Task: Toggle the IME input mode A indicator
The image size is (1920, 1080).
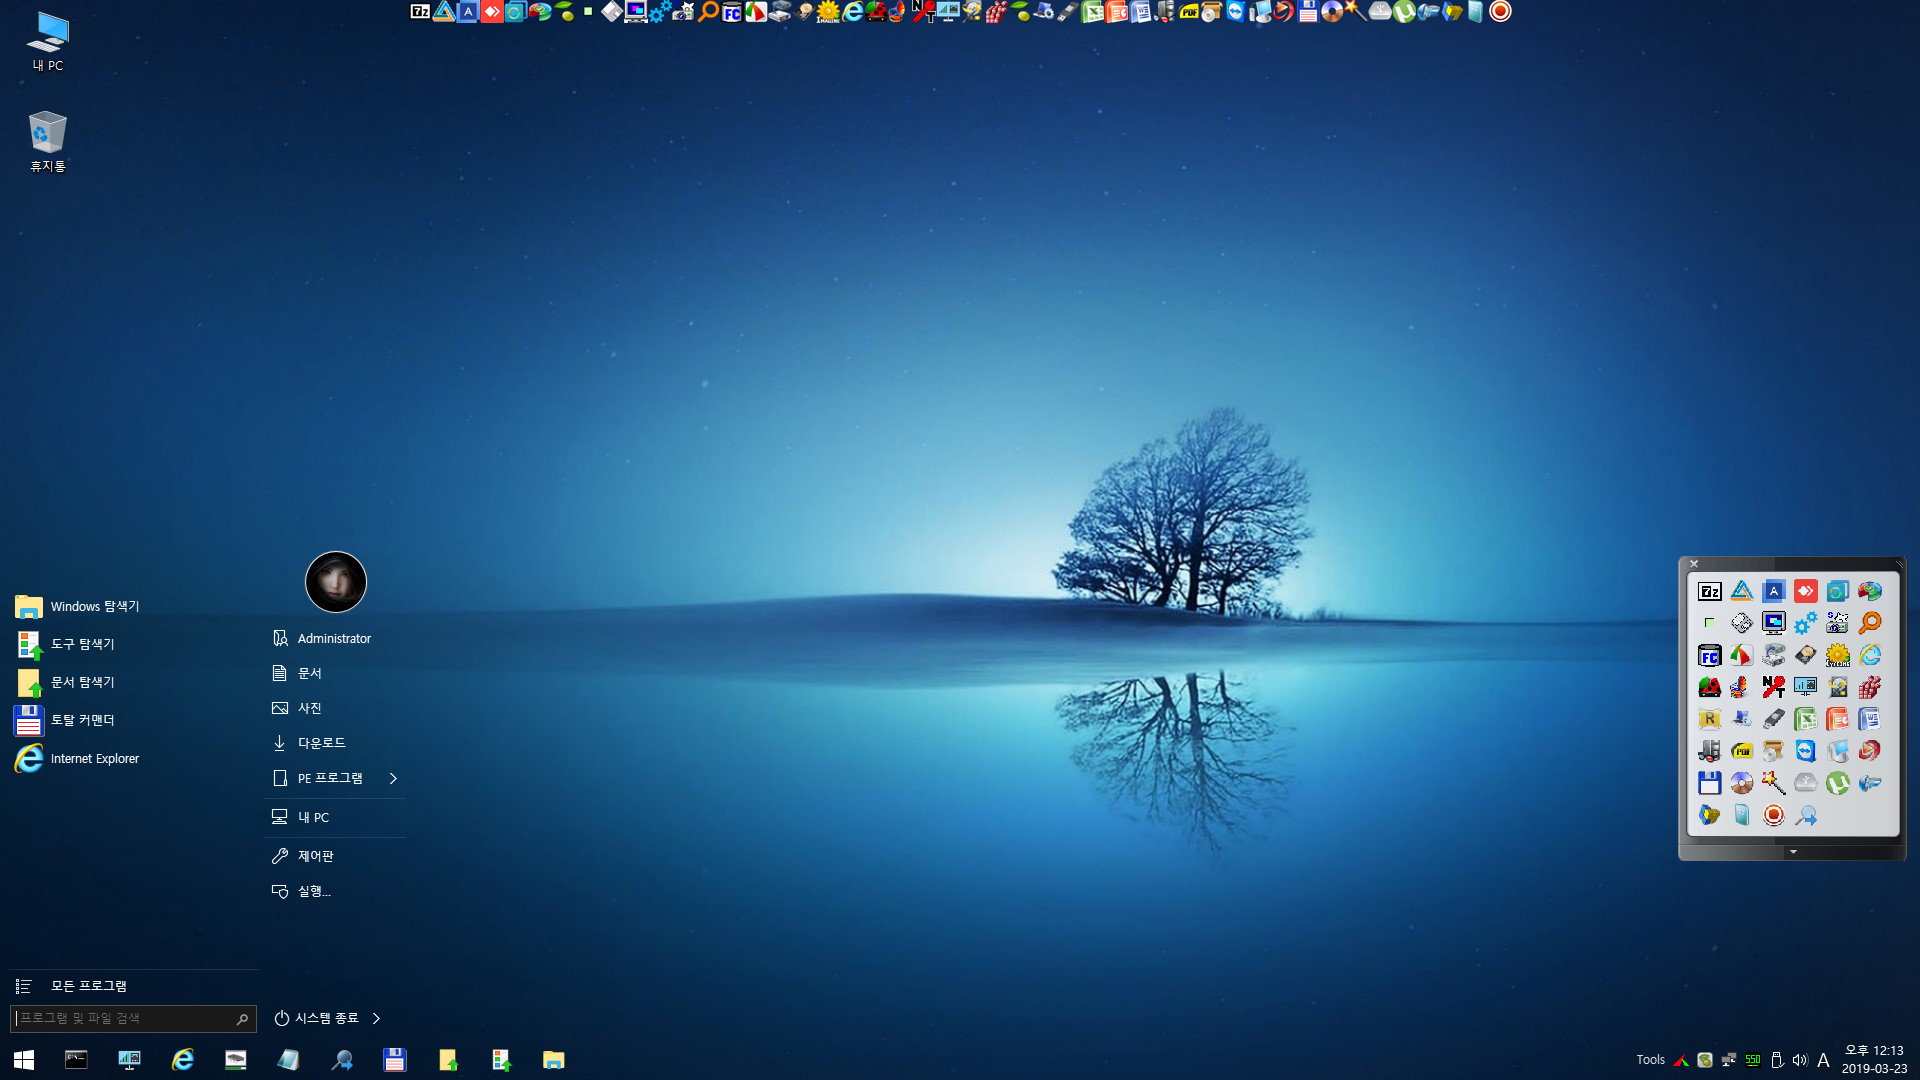Action: pyautogui.click(x=1823, y=1060)
